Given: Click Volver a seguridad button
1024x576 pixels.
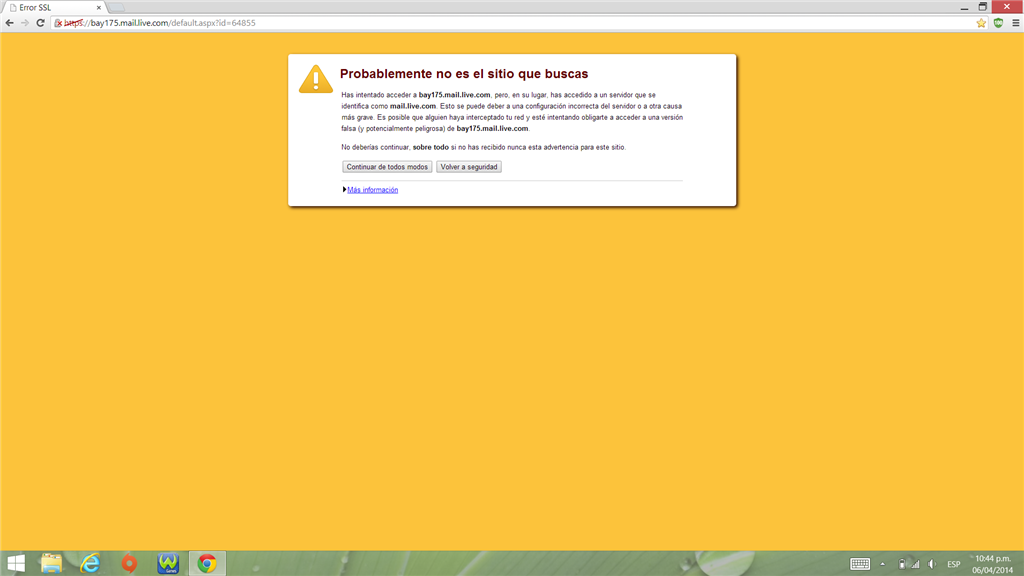Looking at the screenshot, I should pyautogui.click(x=469, y=167).
